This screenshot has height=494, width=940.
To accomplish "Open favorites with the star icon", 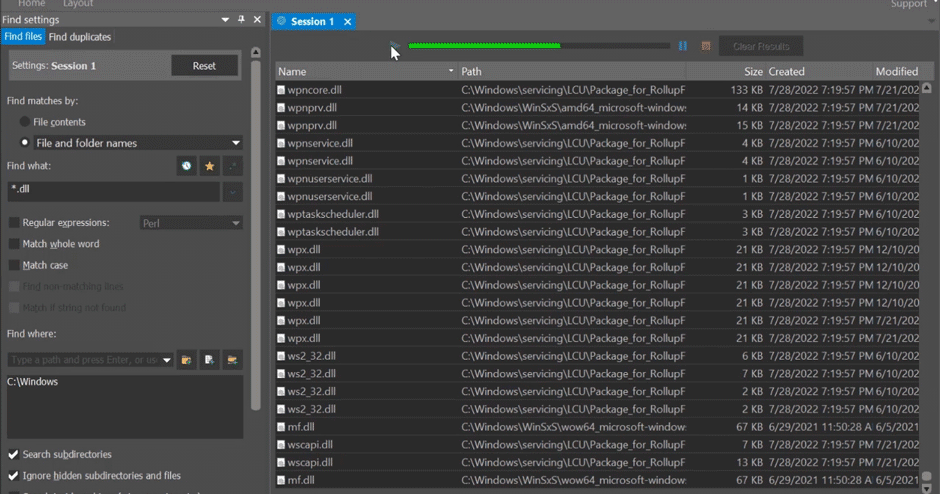I will point(209,166).
